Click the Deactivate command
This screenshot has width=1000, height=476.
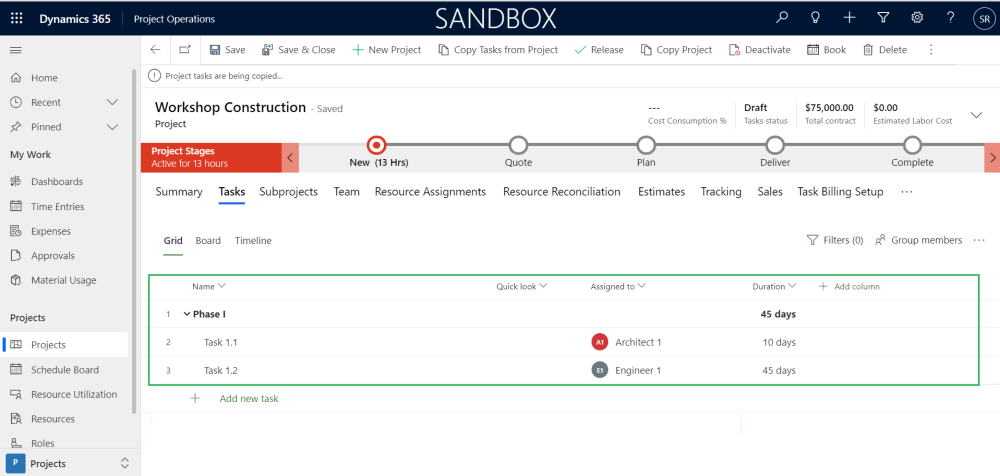tap(760, 50)
